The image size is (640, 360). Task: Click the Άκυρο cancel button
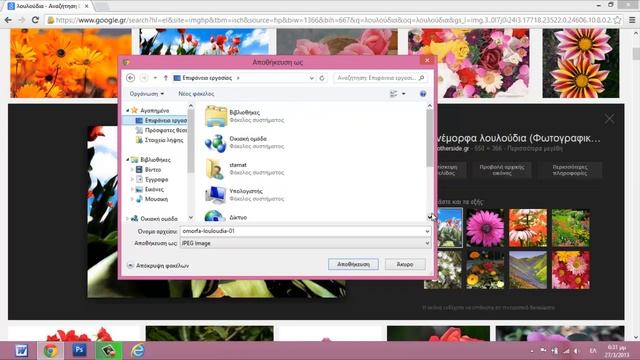[405, 264]
